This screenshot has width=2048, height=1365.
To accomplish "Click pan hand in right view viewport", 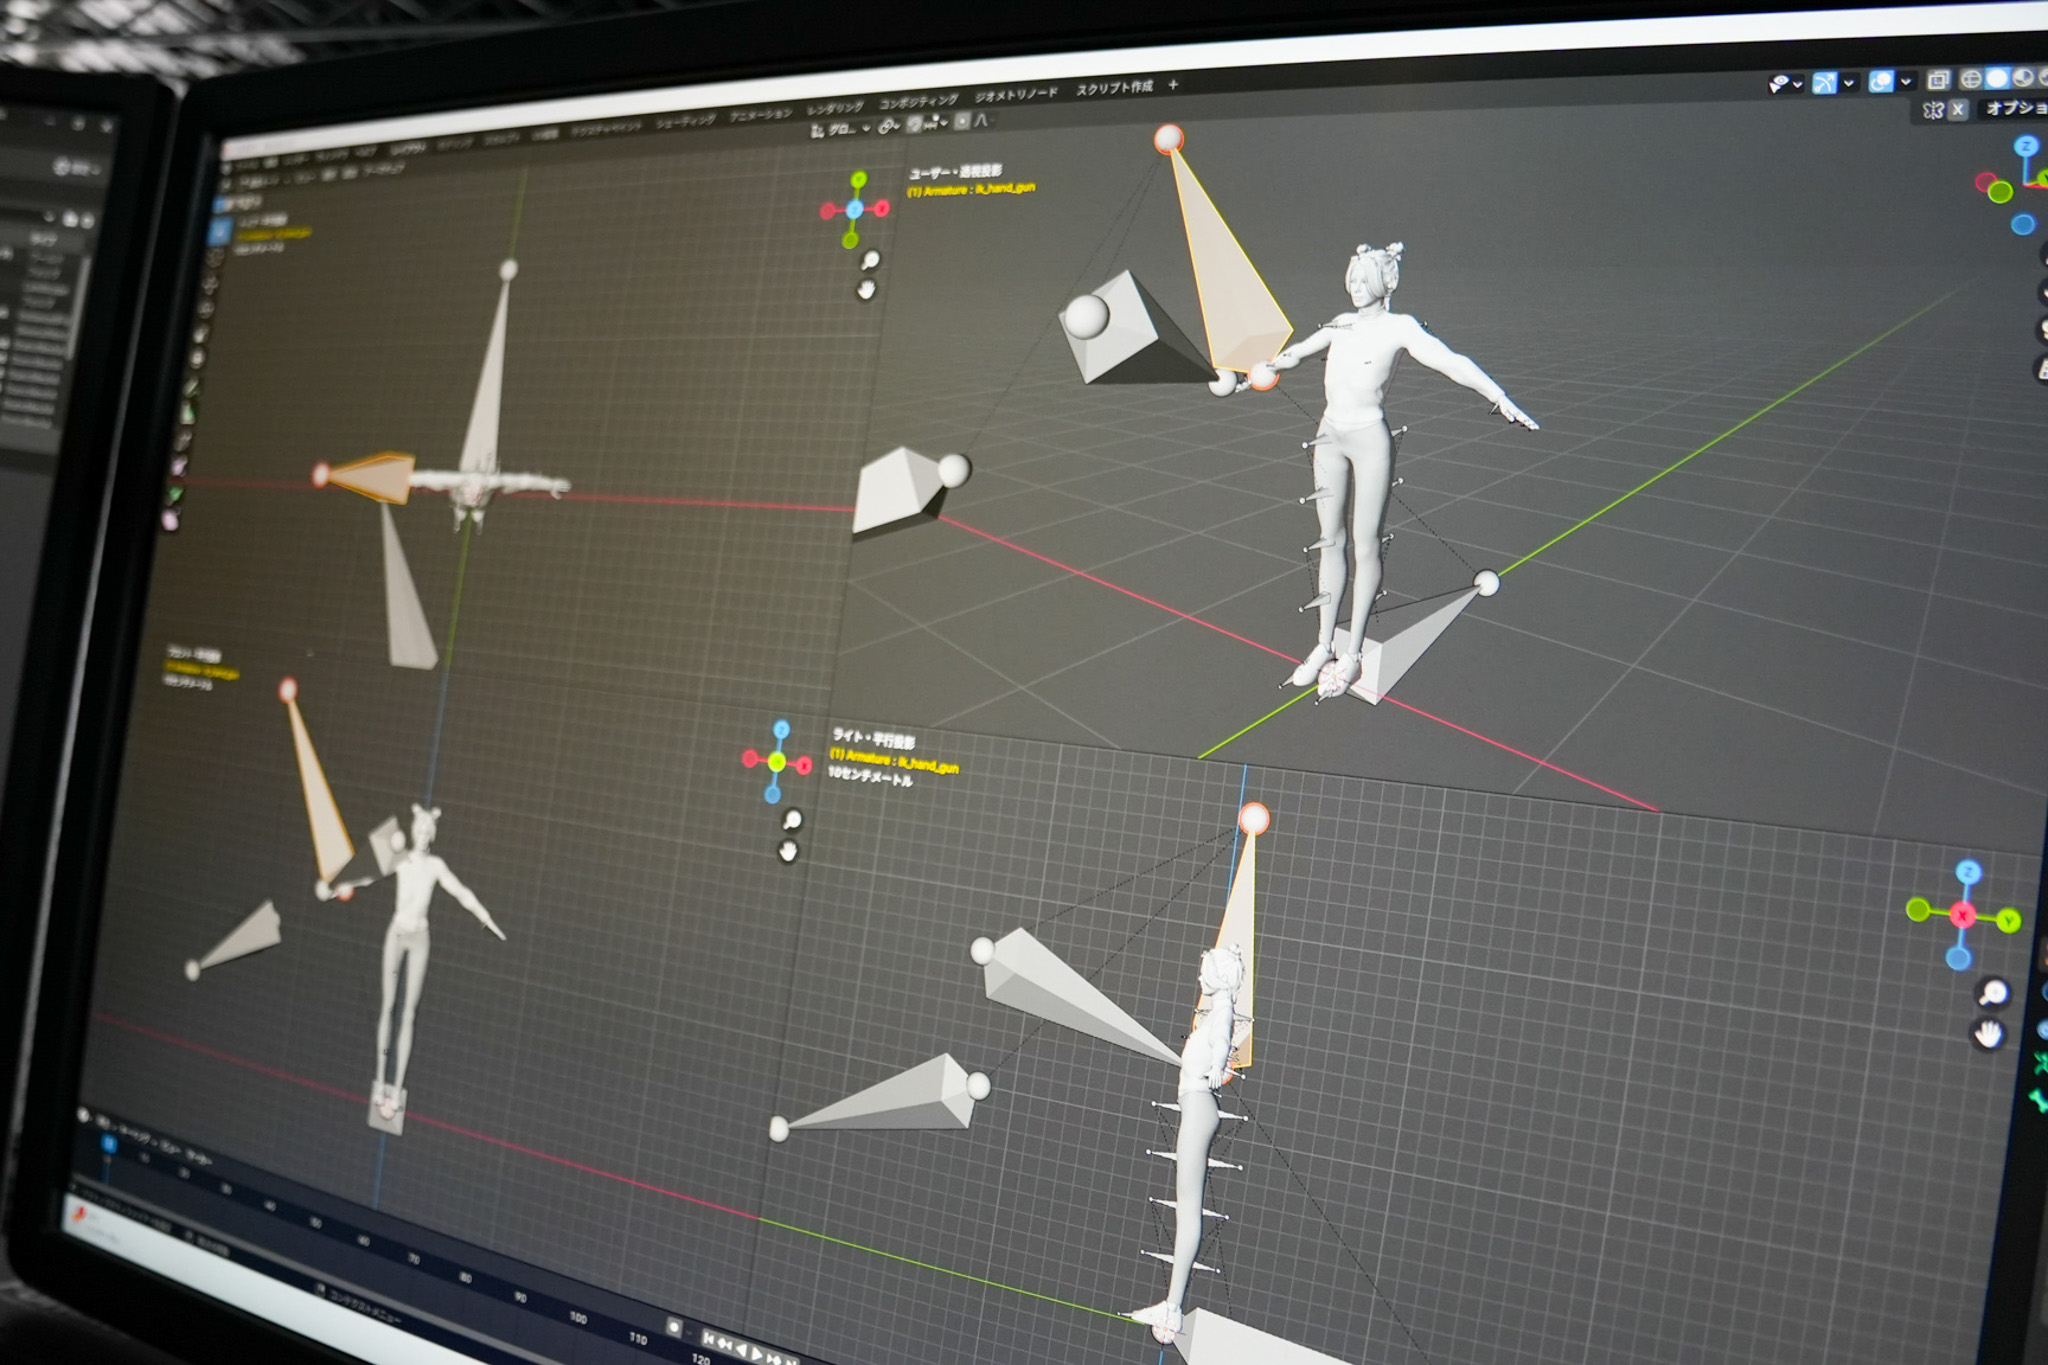I will (1988, 1034).
